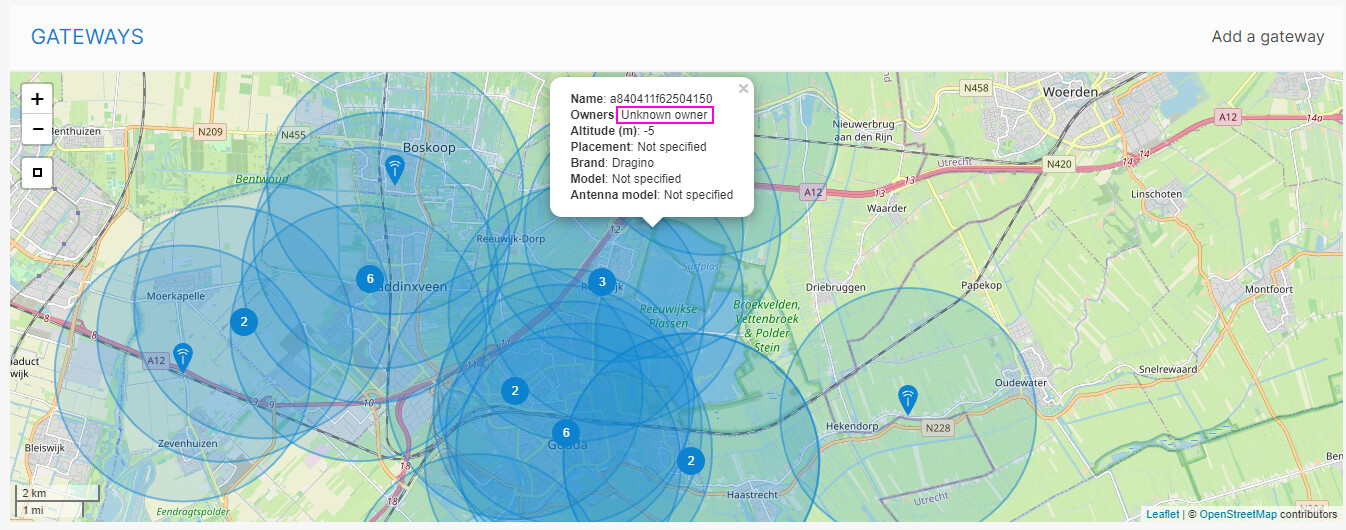Click the Brand: Dragino line
Image resolution: width=1346 pixels, height=530 pixels.
(612, 163)
